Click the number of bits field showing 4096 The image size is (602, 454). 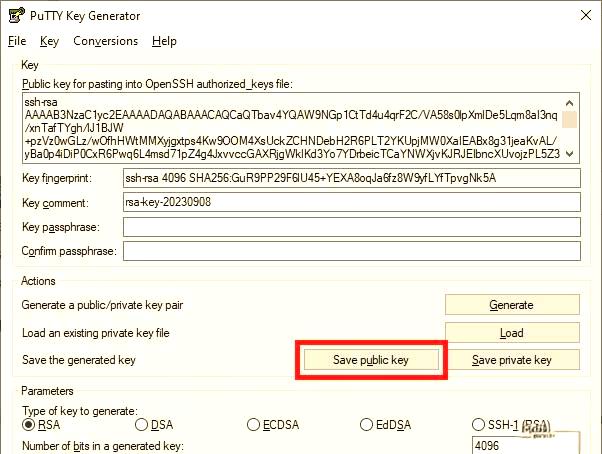coord(525,445)
